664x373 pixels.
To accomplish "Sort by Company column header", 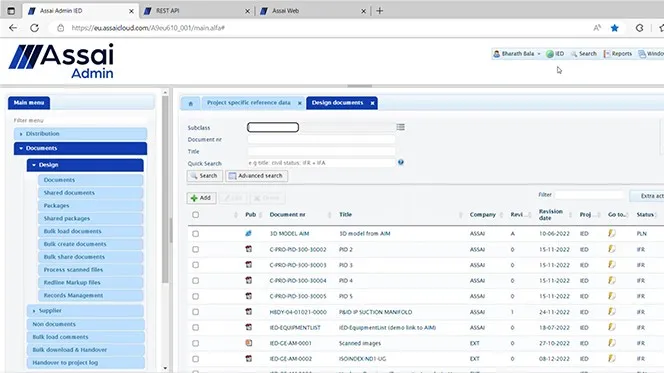I will (x=482, y=215).
